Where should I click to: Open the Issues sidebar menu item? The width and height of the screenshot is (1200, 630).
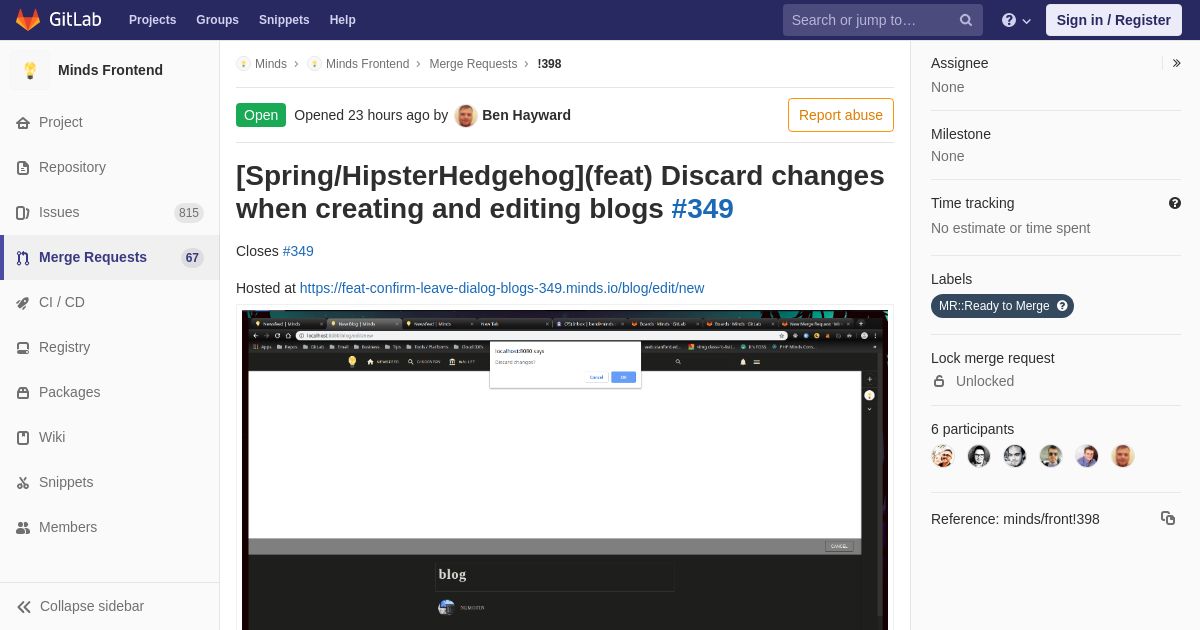[109, 212]
